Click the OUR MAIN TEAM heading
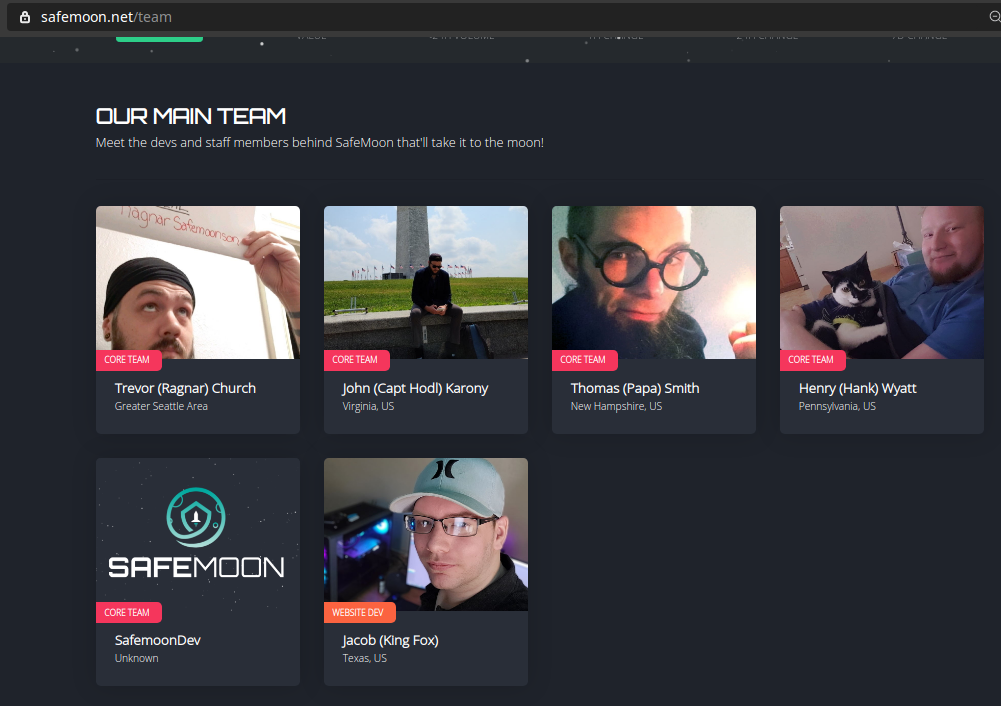This screenshot has height=706, width=1001. pos(191,116)
